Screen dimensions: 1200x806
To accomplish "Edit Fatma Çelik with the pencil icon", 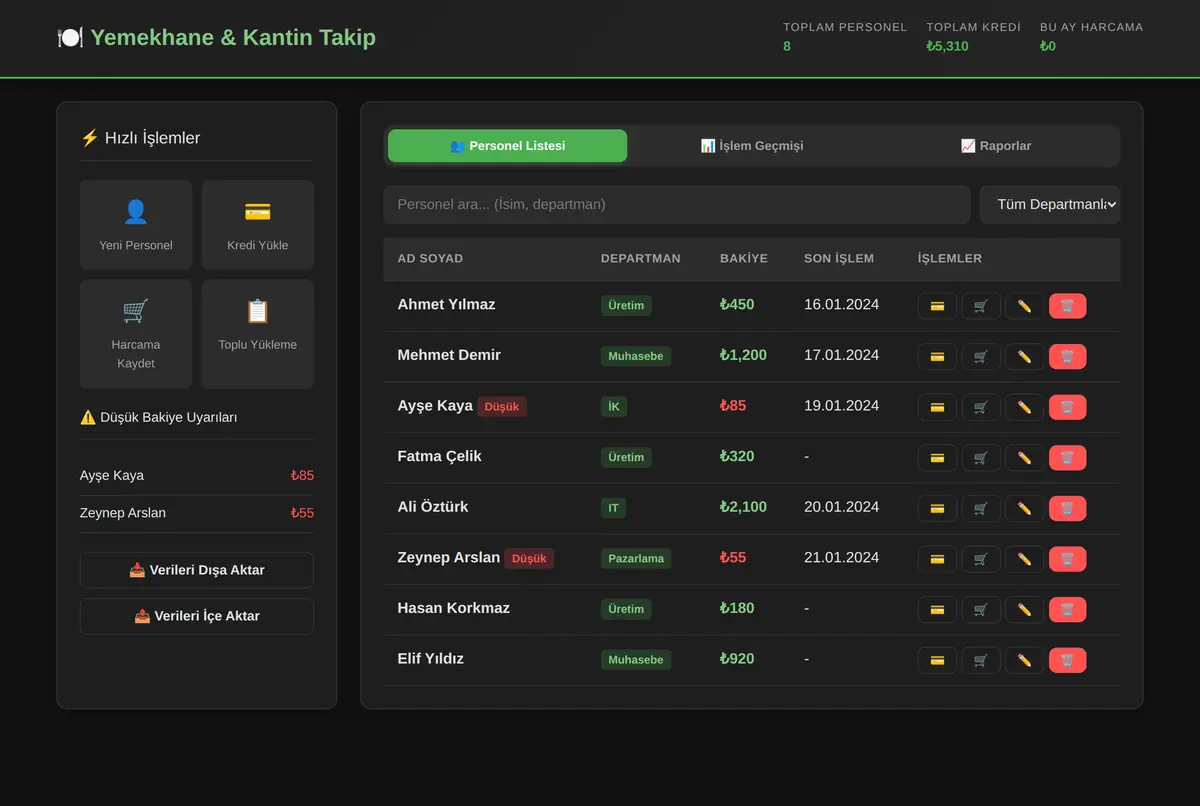I will 1024,458.
